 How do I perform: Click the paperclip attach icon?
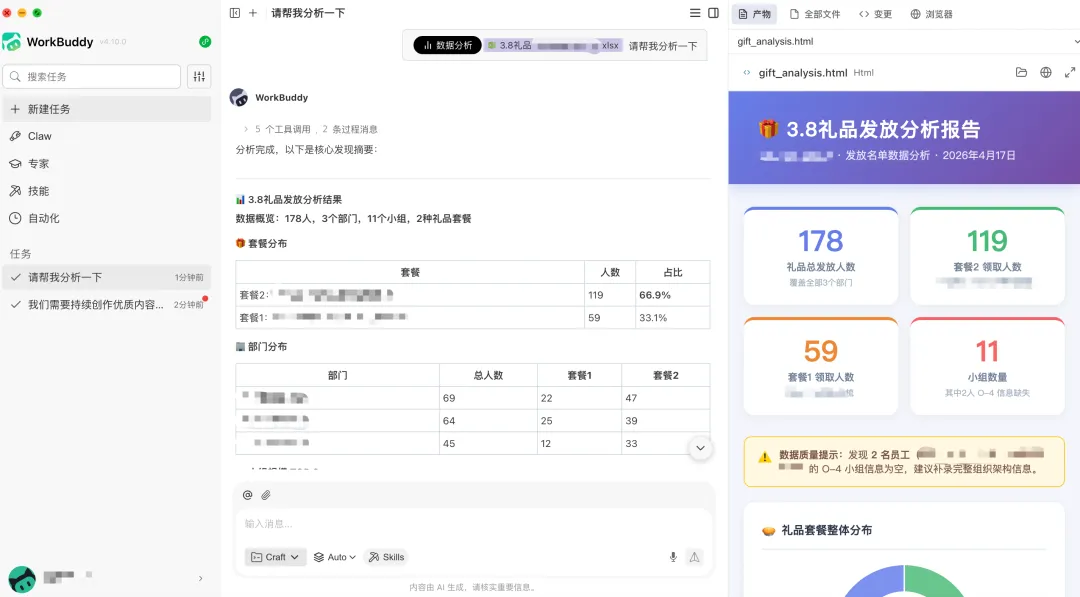pyautogui.click(x=266, y=495)
